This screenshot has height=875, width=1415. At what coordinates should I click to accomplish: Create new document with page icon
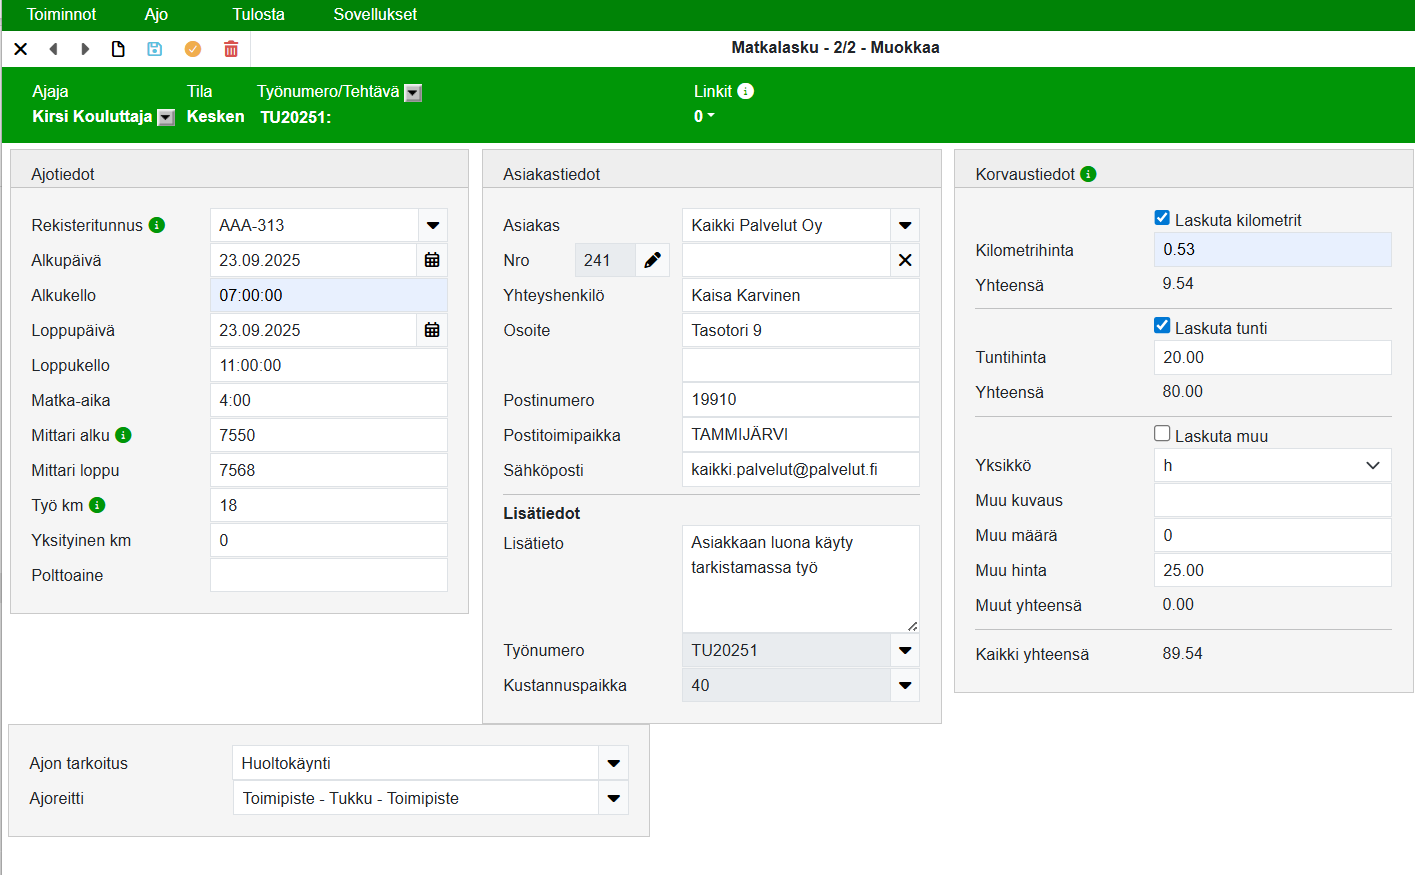point(118,49)
